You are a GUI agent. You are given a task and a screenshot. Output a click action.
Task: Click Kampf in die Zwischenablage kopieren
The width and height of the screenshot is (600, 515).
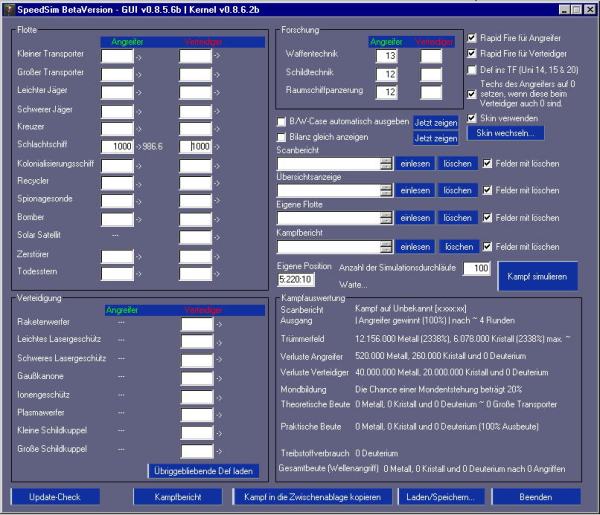tap(312, 497)
